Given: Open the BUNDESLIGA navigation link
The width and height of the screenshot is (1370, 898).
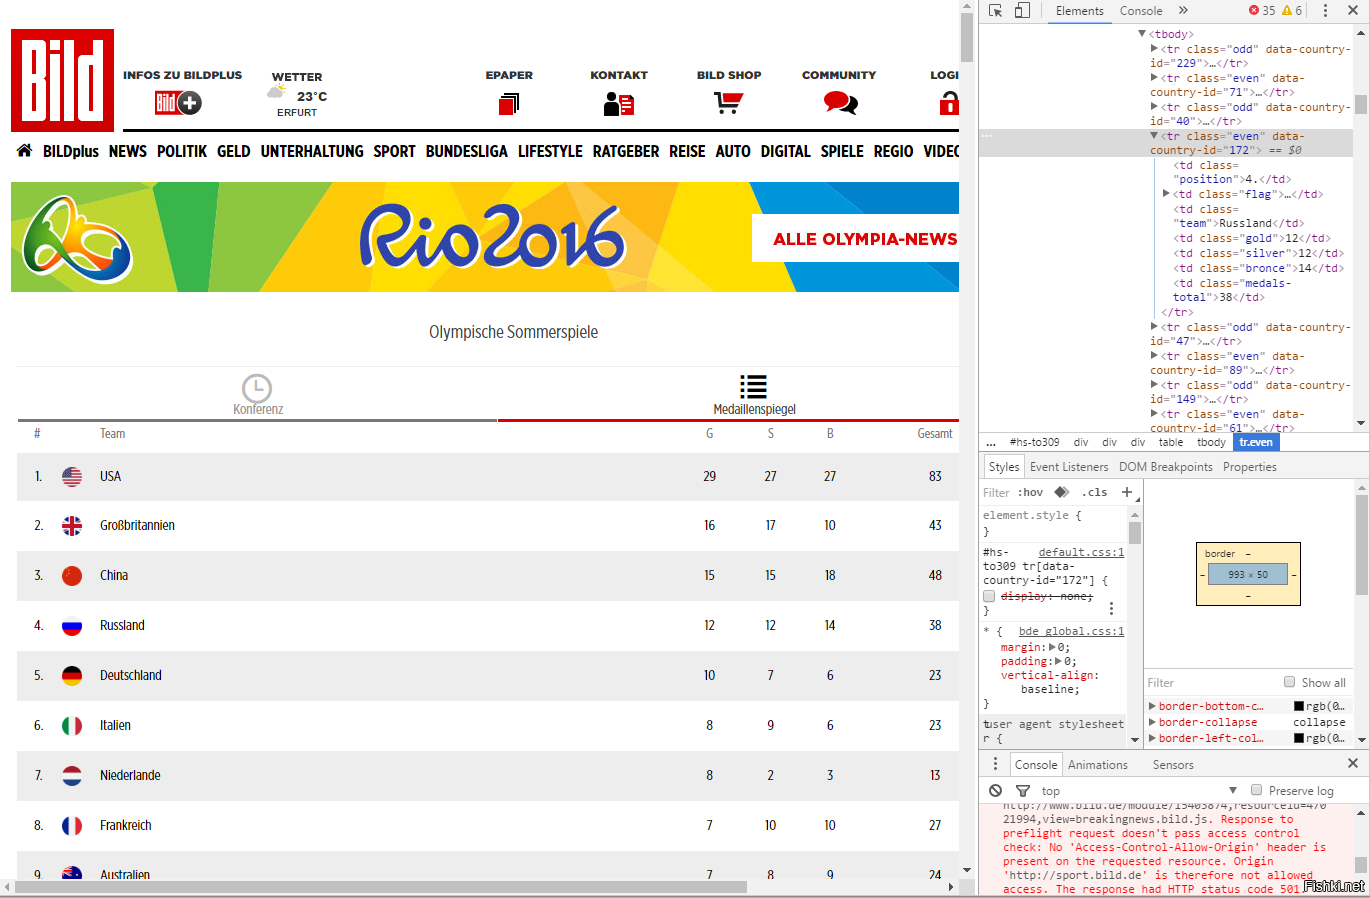Looking at the screenshot, I should pos(466,151).
